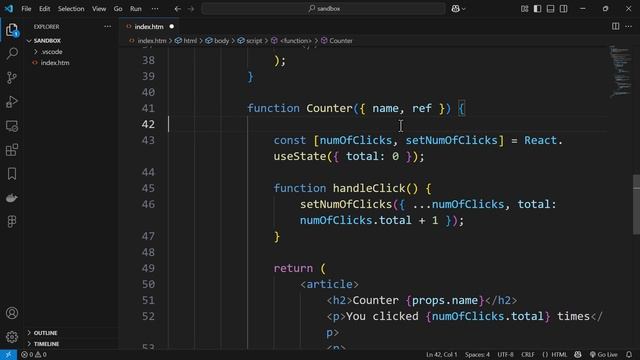Open the Extensions view

pyautogui.click(x=12, y=150)
